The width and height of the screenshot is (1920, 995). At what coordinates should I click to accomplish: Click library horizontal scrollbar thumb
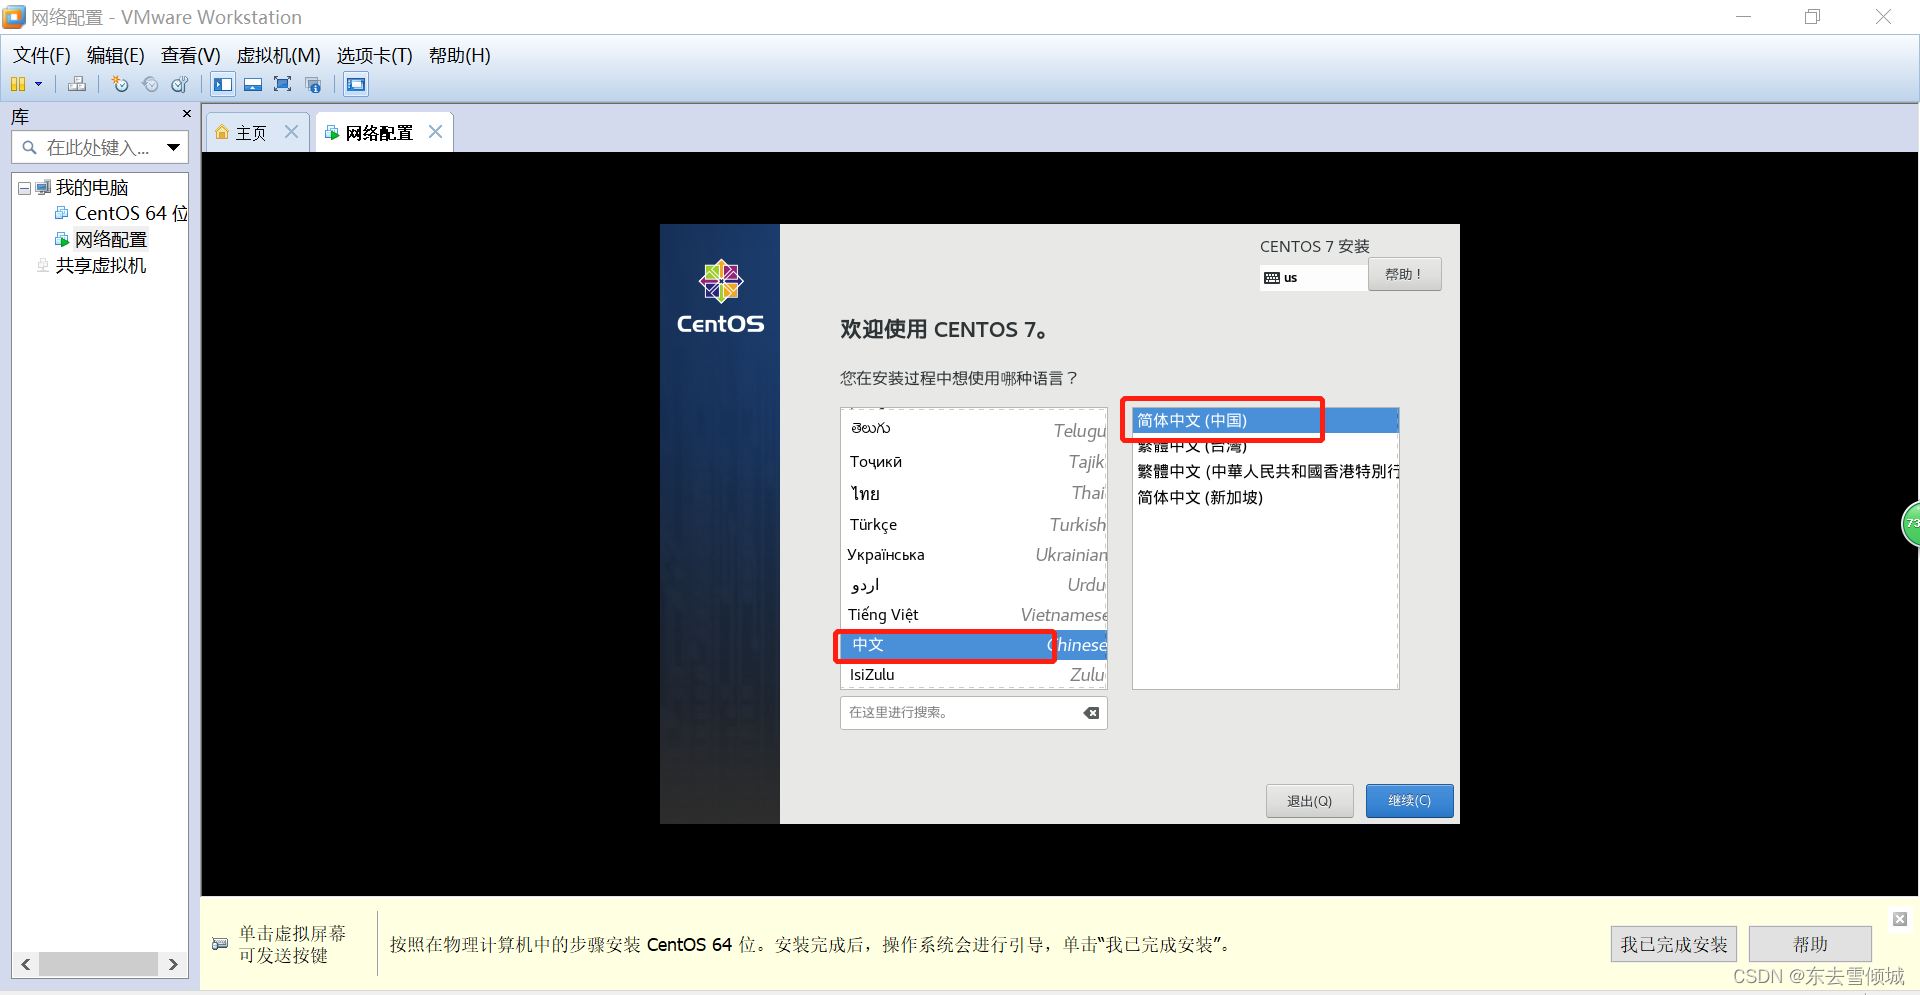click(98, 964)
